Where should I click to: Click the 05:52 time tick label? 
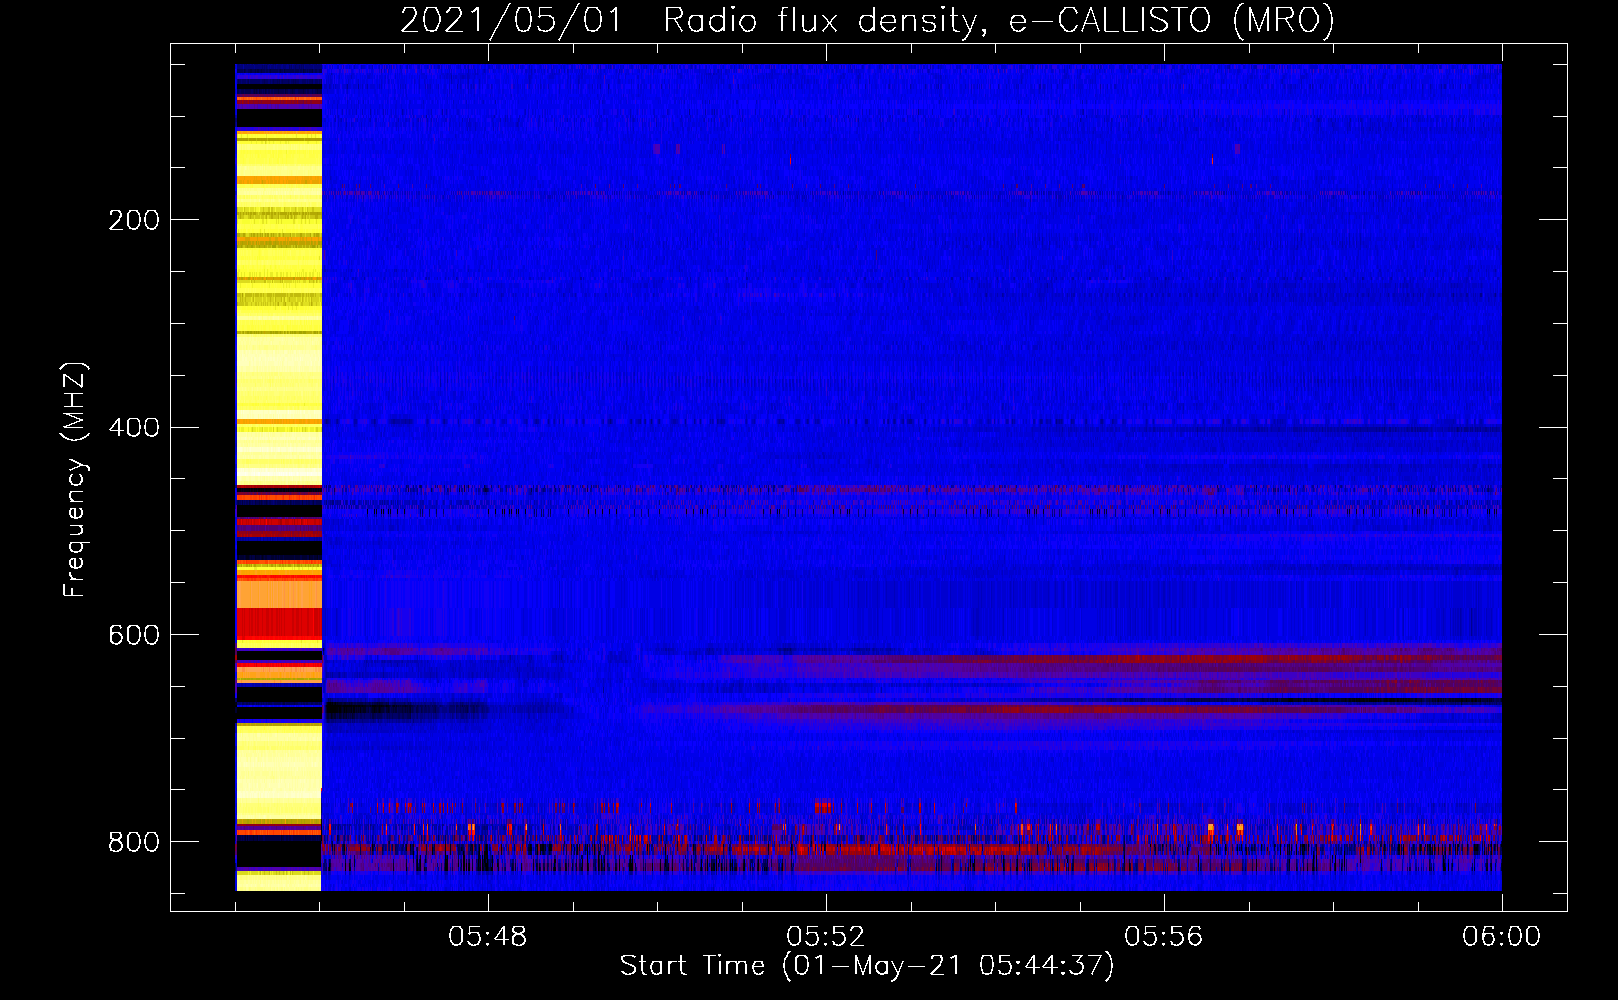pos(826,937)
